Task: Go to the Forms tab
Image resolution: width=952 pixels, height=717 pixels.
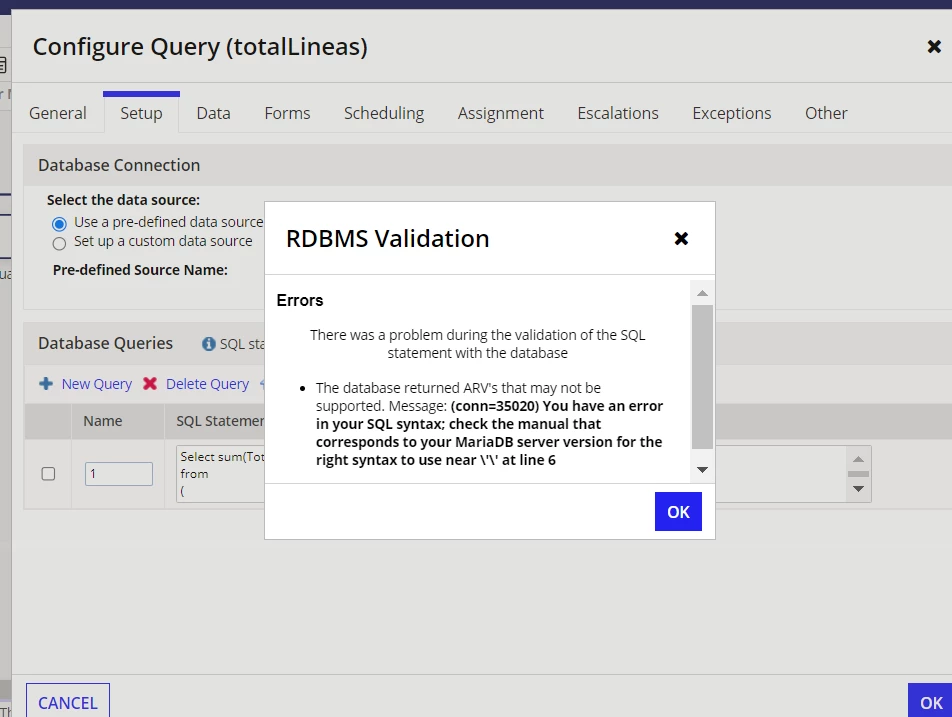Action: coord(287,113)
